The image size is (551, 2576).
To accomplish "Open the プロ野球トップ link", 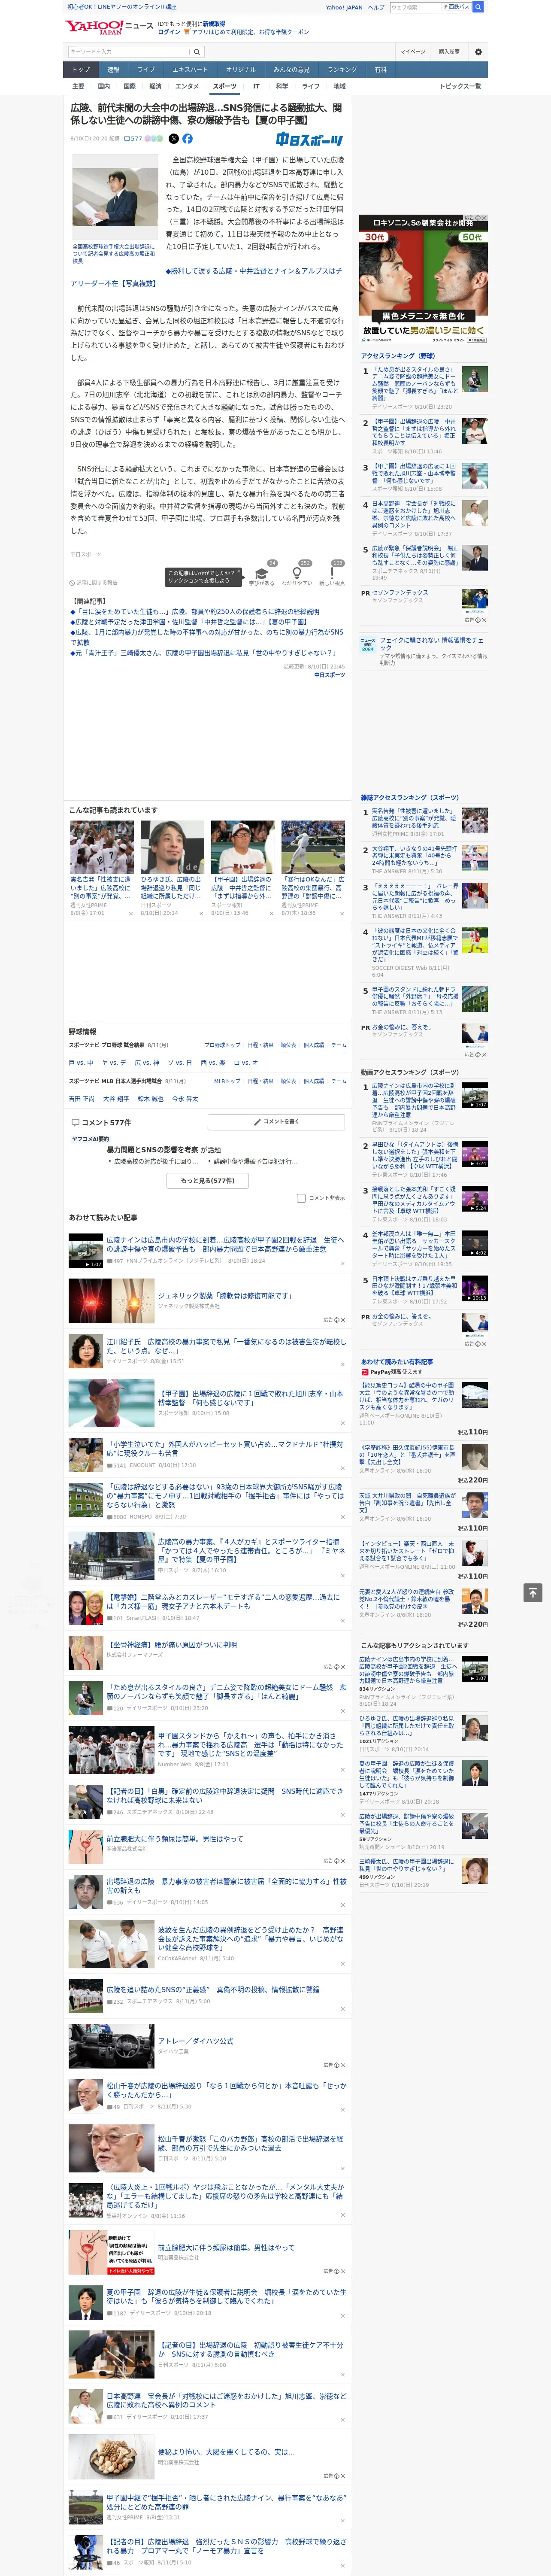I will [222, 1045].
